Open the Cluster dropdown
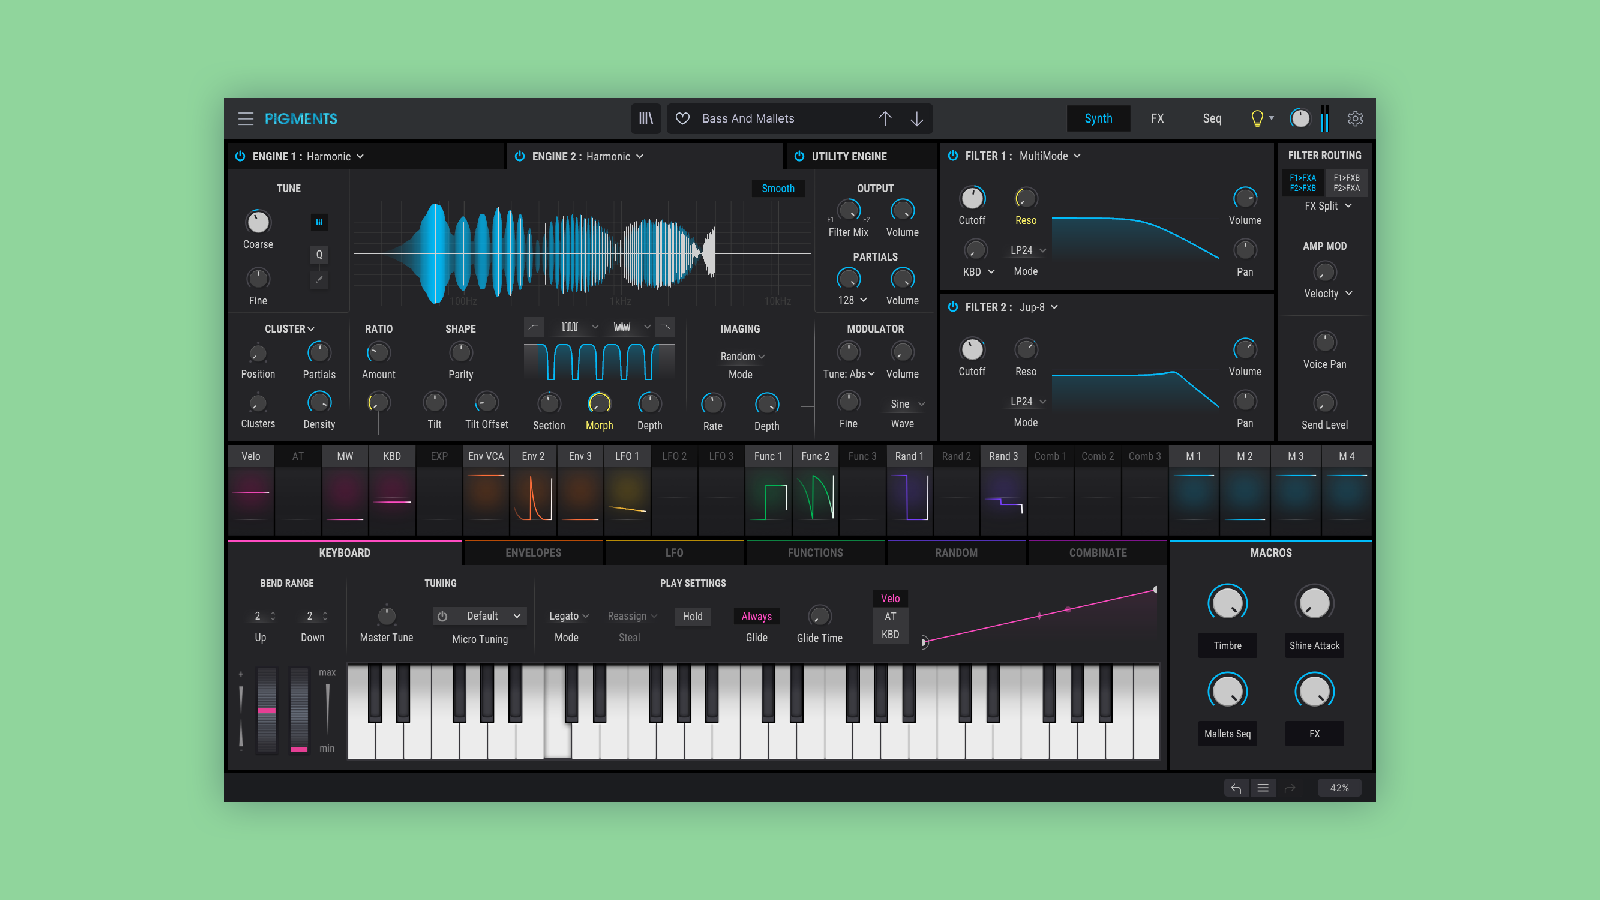 coord(290,329)
